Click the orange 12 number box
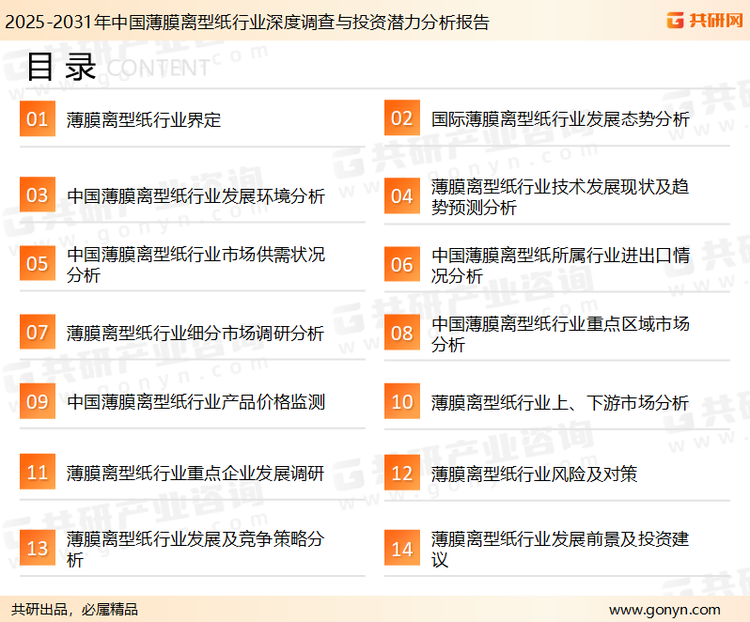750x622 pixels. click(402, 473)
